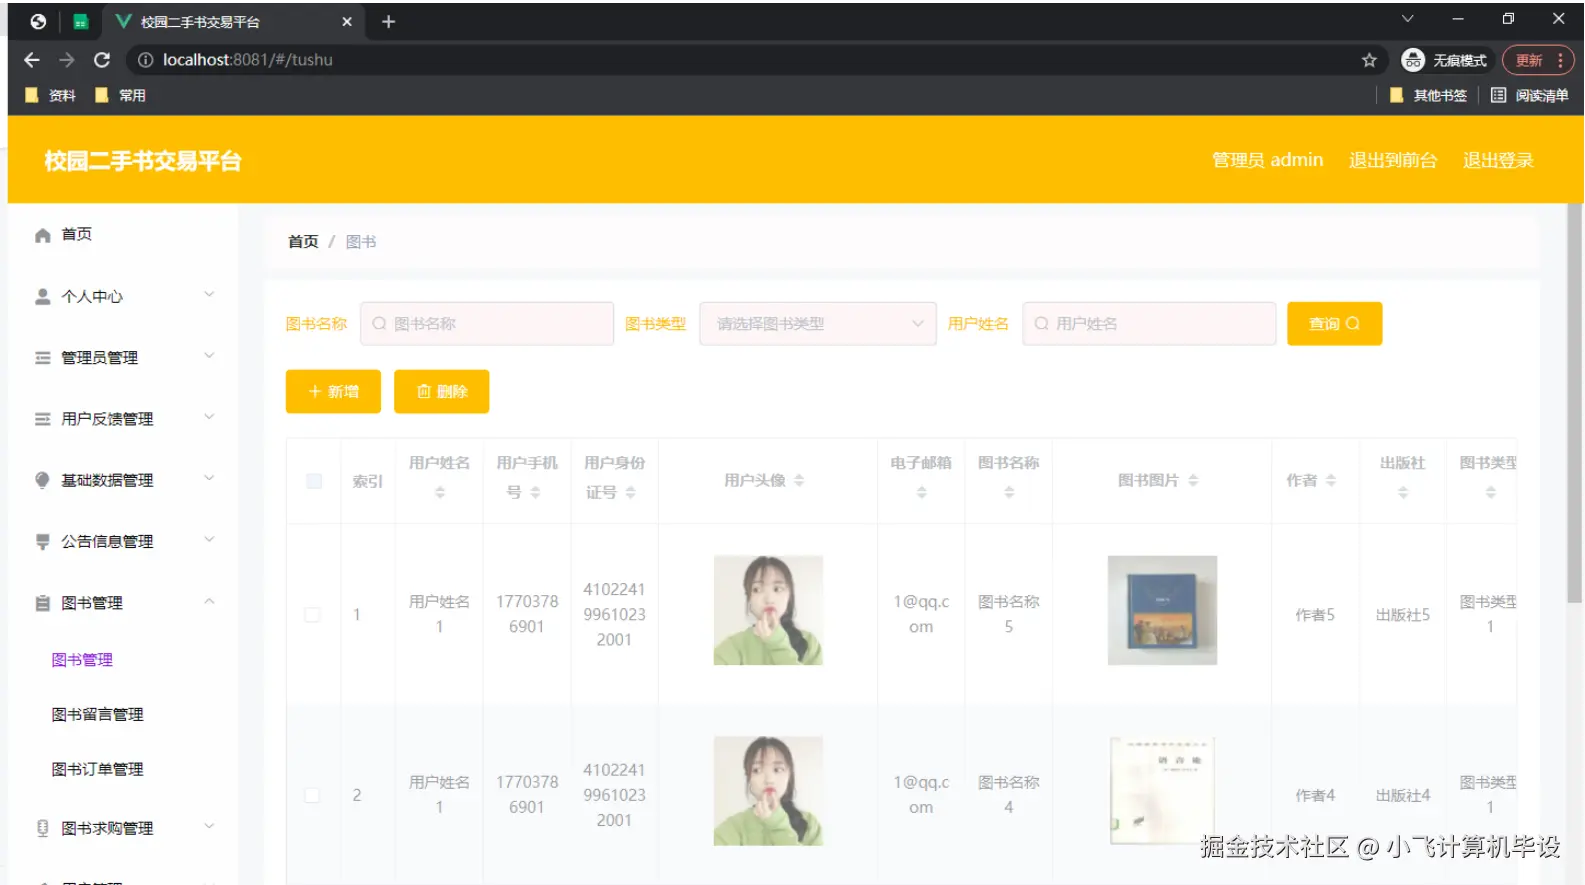Click the 首页 home icon in sidebar
The image size is (1585, 885).
(42, 235)
